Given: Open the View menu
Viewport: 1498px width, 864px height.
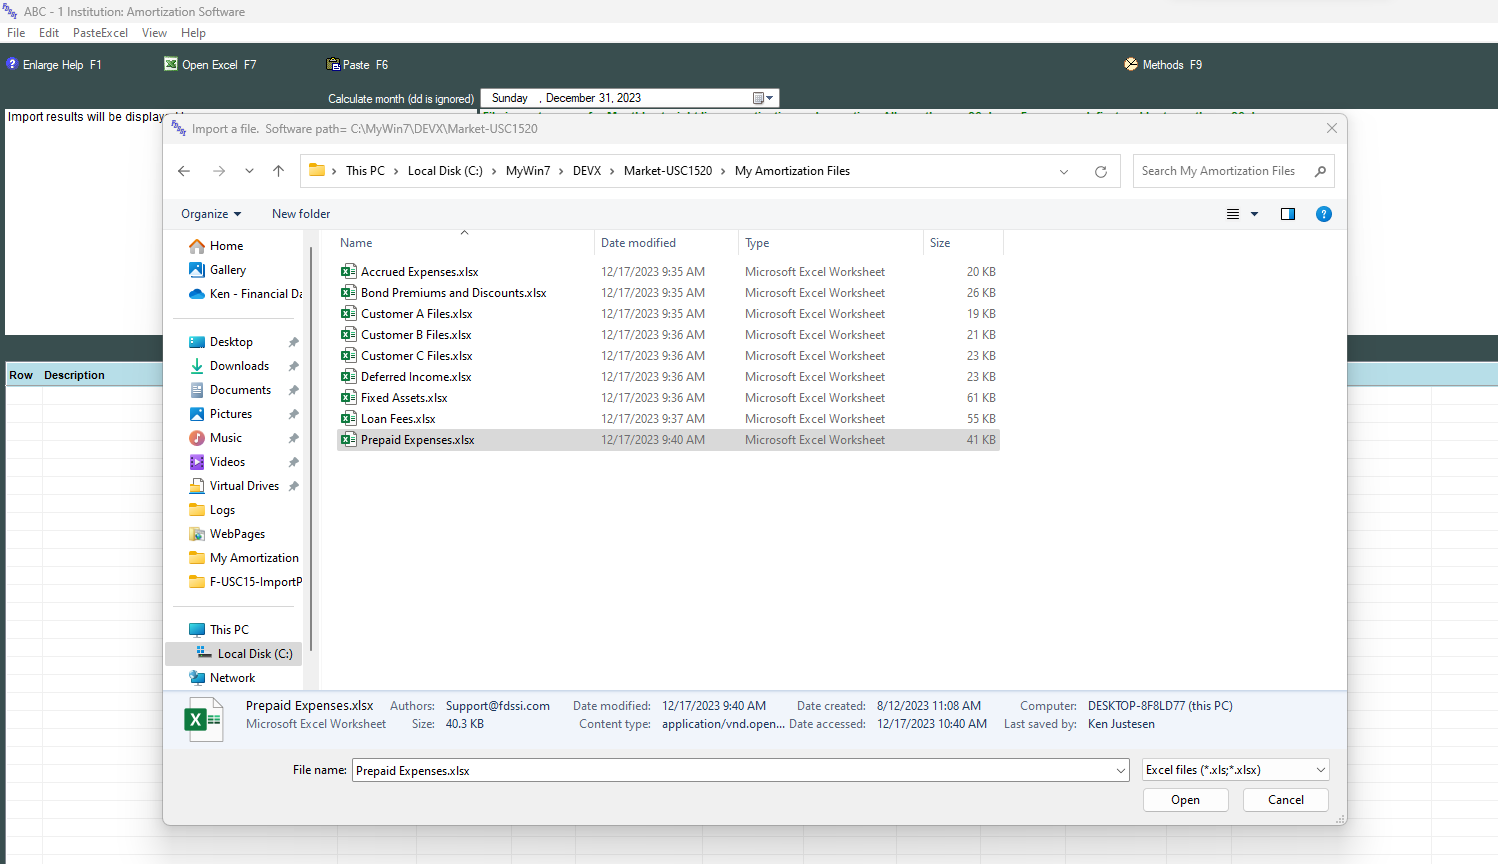Looking at the screenshot, I should (x=154, y=33).
